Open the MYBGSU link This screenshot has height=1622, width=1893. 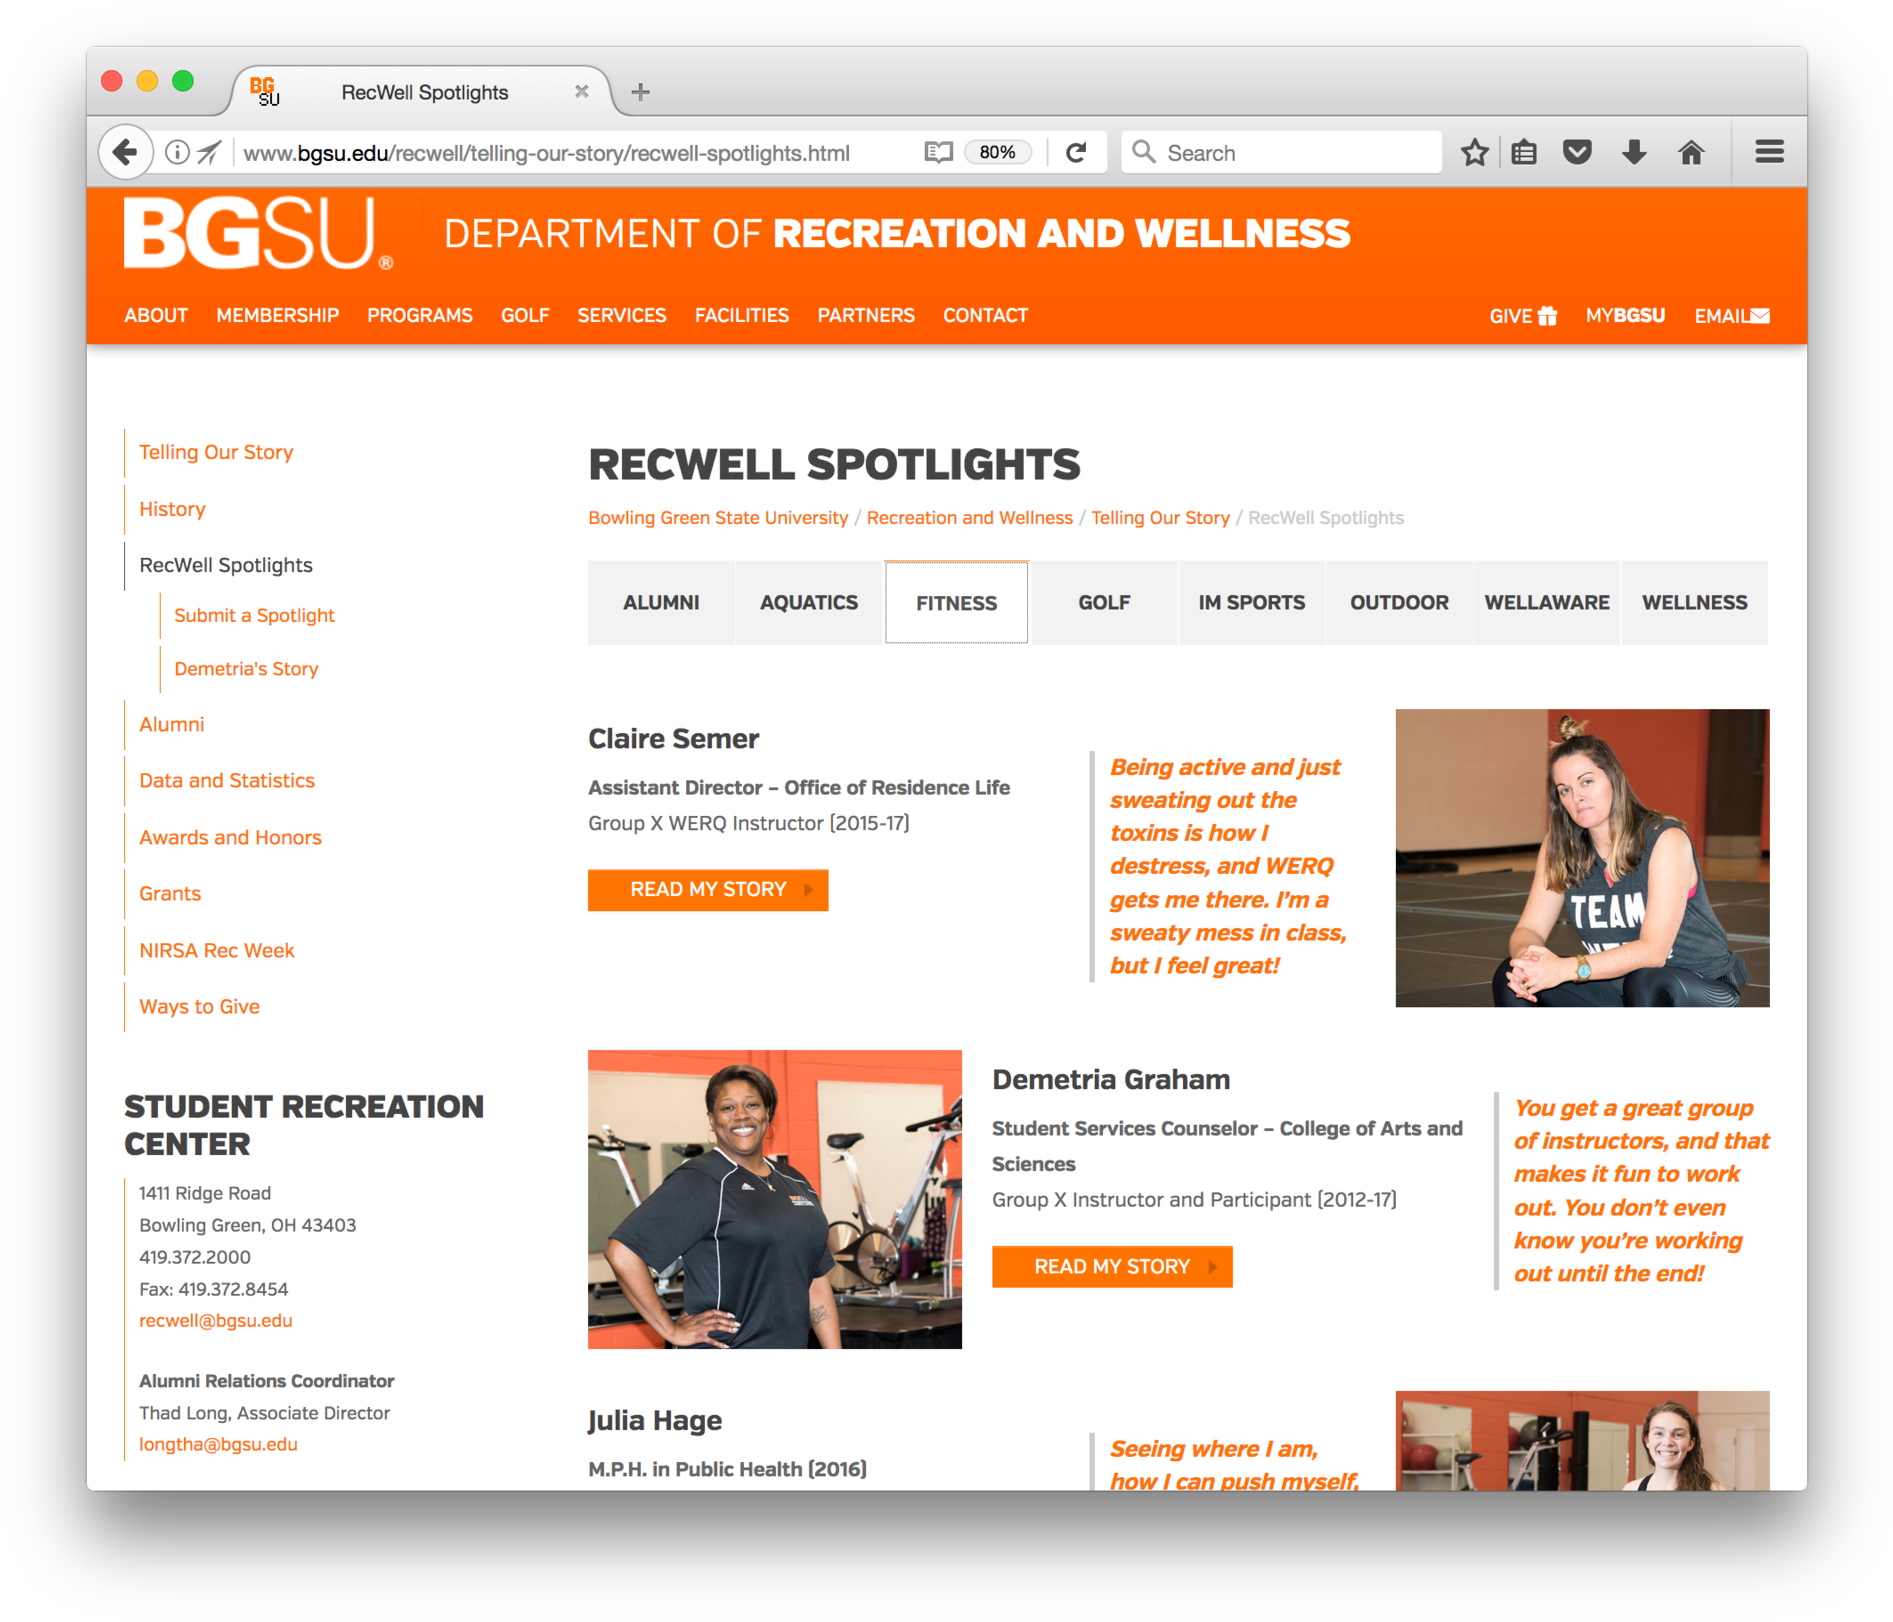tap(1625, 316)
